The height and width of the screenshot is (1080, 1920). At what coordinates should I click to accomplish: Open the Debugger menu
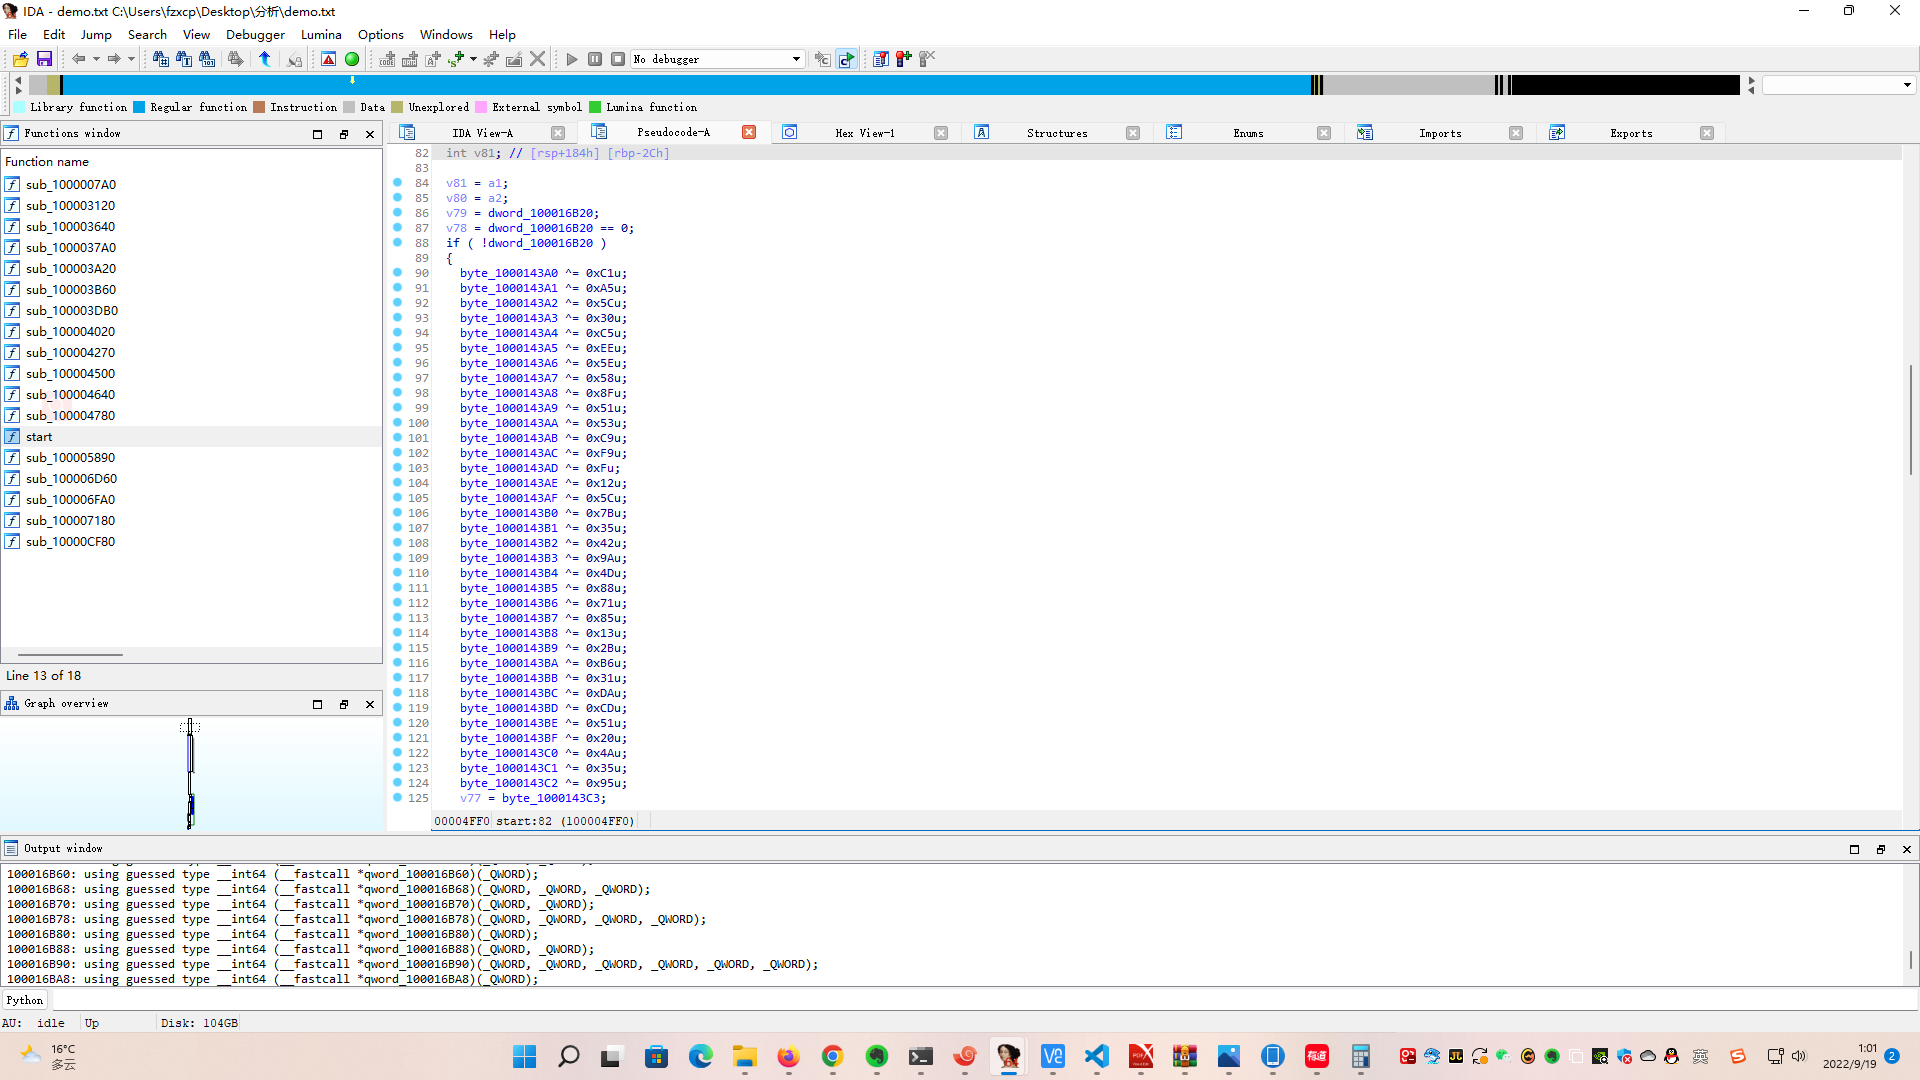click(x=255, y=34)
